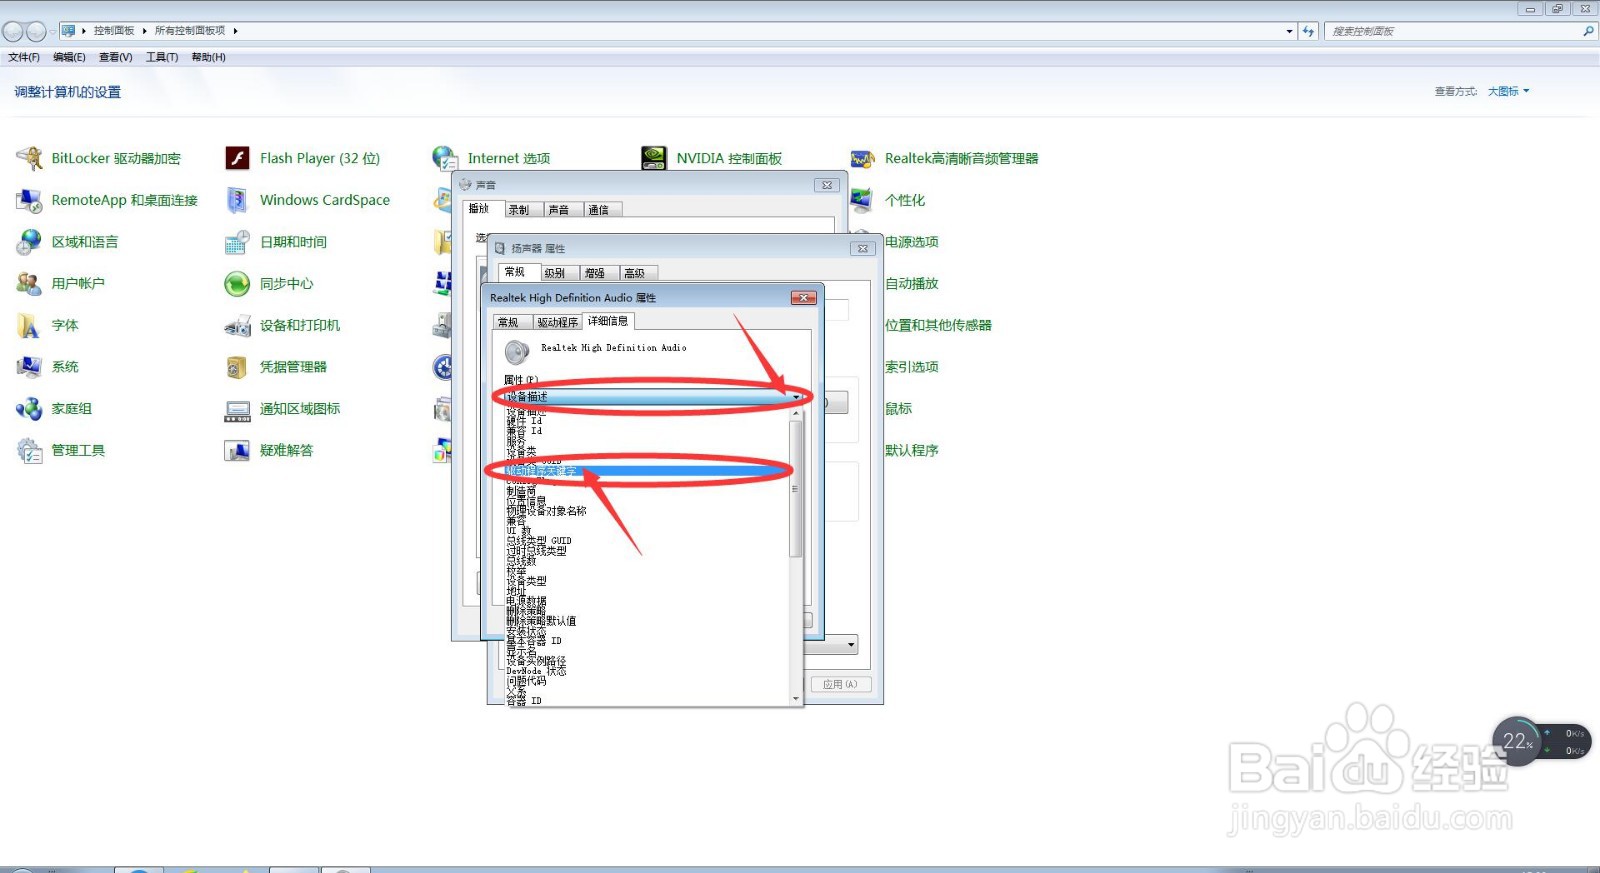Switch to 驱动程序 tab in Realtek 属性
This screenshot has width=1600, height=873.
click(557, 322)
